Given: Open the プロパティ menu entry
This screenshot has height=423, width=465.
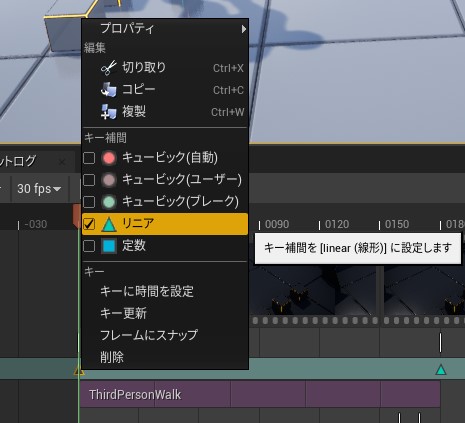Looking at the screenshot, I should (x=165, y=29).
